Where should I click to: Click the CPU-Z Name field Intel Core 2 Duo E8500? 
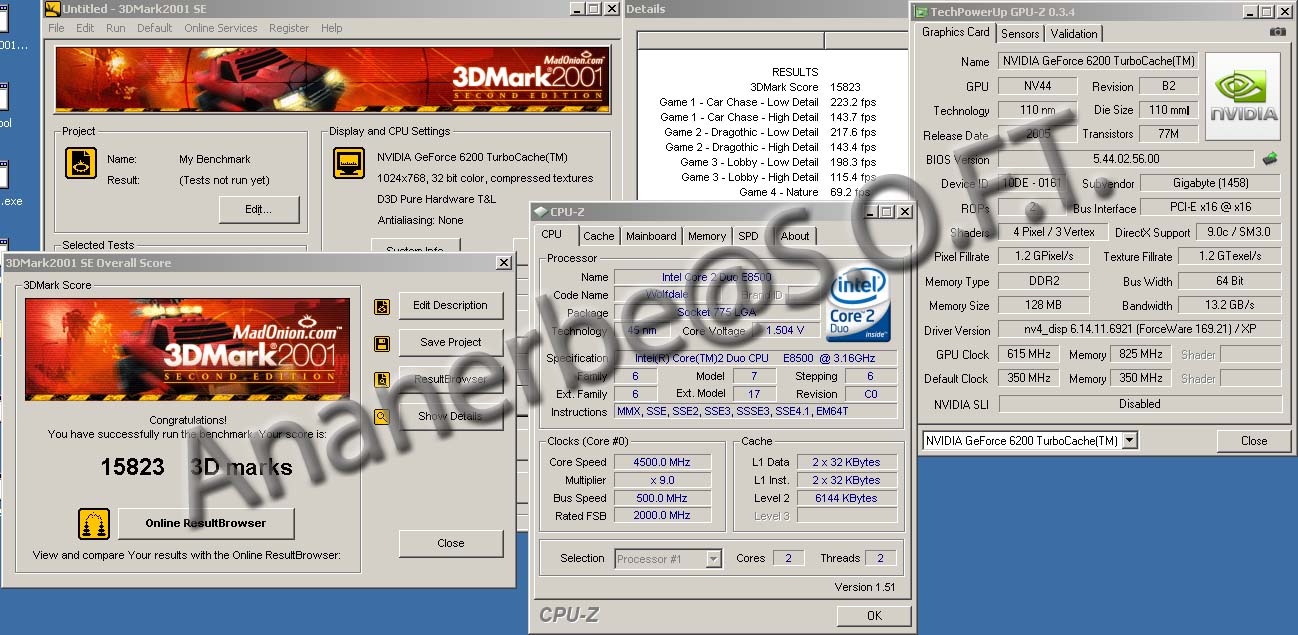(716, 278)
